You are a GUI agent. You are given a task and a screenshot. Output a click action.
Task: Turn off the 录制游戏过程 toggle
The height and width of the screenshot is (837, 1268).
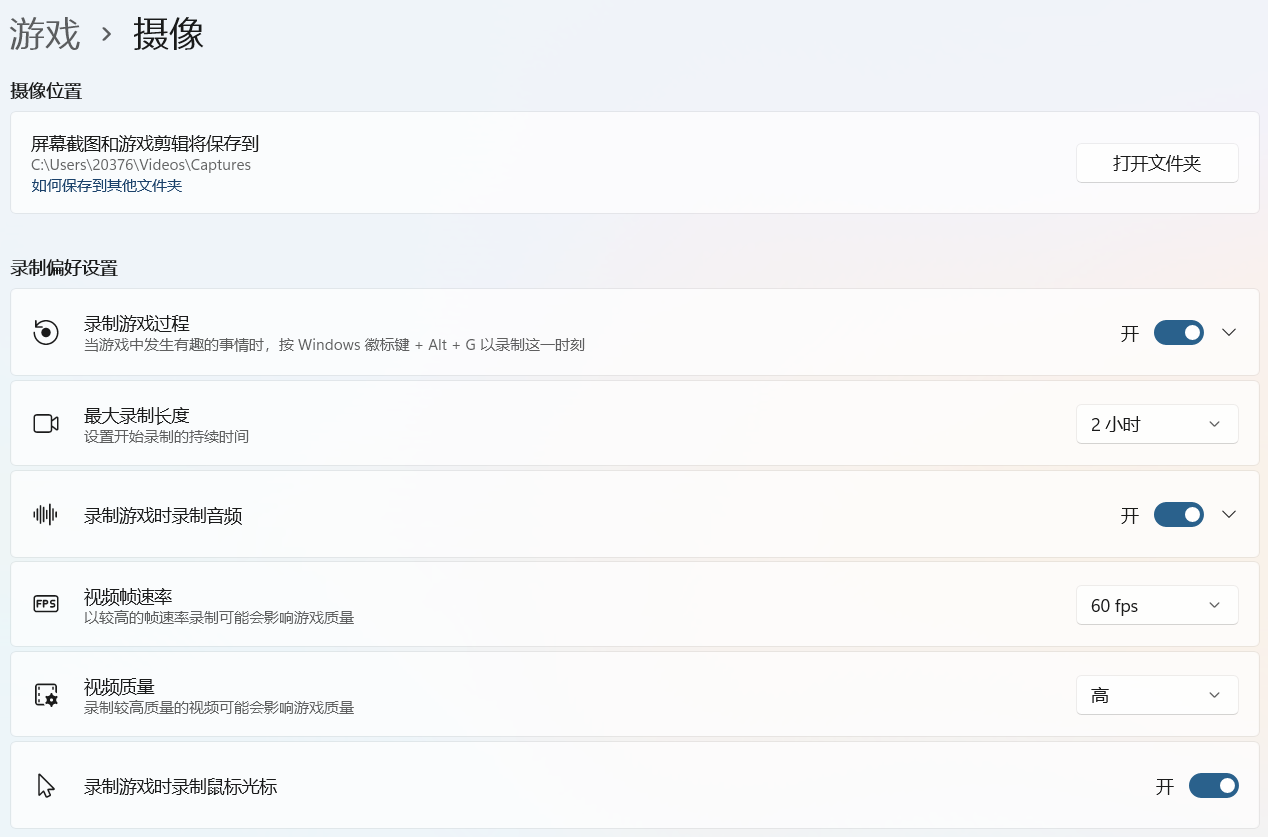click(1179, 333)
